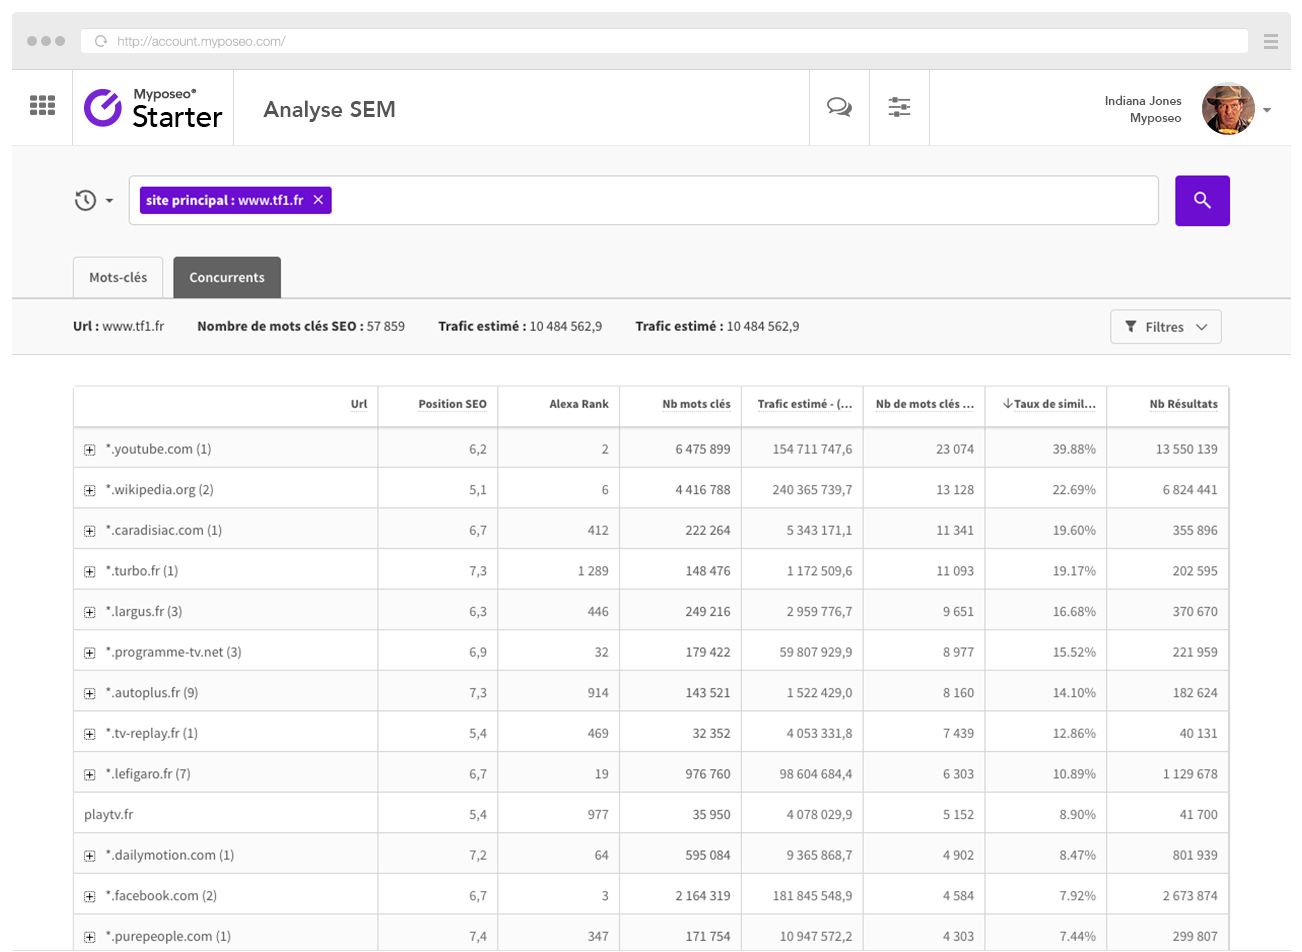Screen dimensions: 1302x952
Task: Open the Filtres dropdown
Action: 1166,327
